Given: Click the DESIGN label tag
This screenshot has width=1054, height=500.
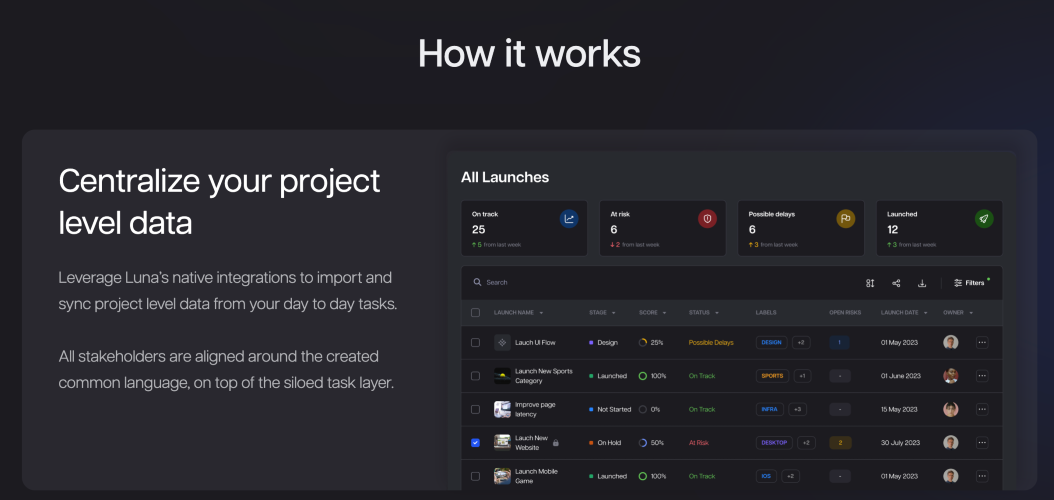Looking at the screenshot, I should [772, 342].
